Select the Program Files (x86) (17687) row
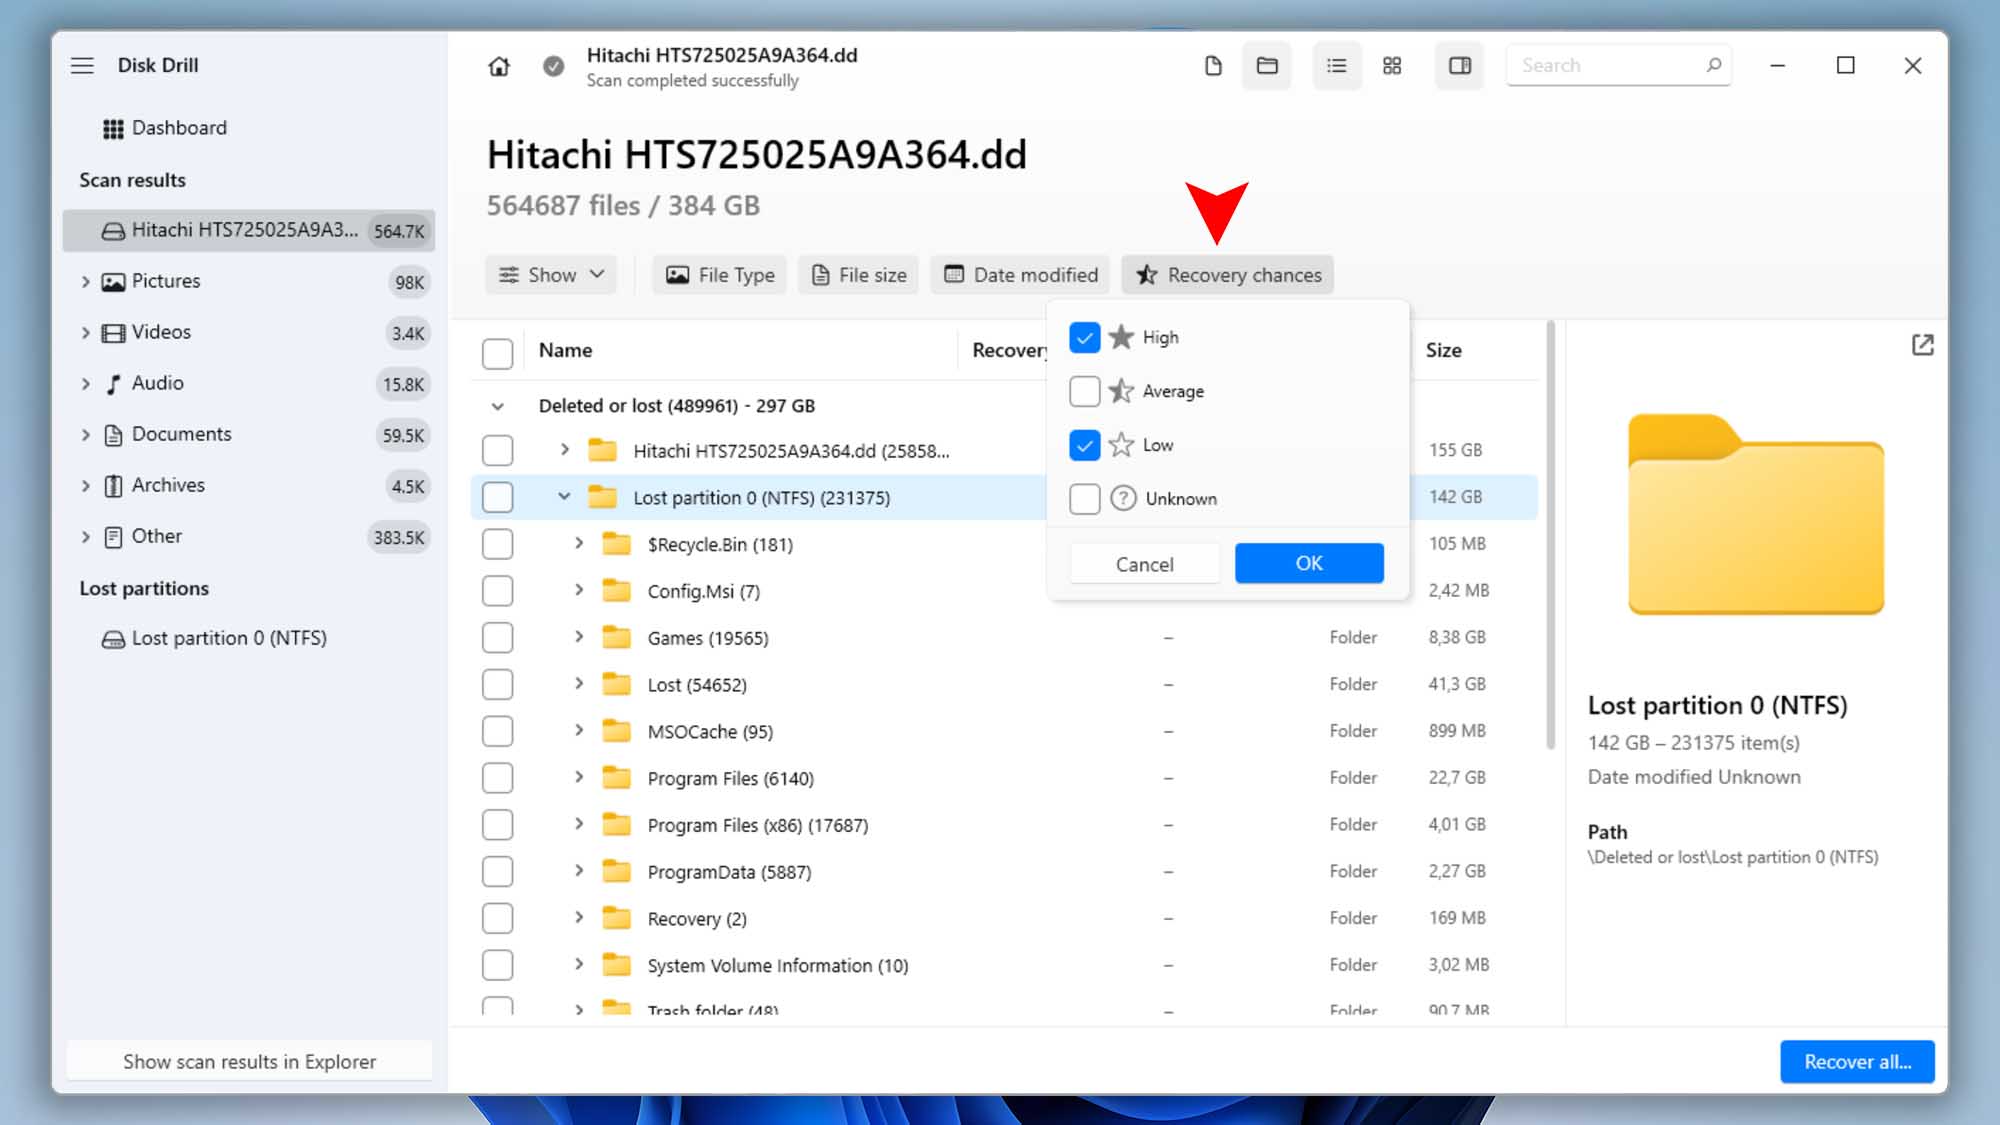 [1004, 825]
